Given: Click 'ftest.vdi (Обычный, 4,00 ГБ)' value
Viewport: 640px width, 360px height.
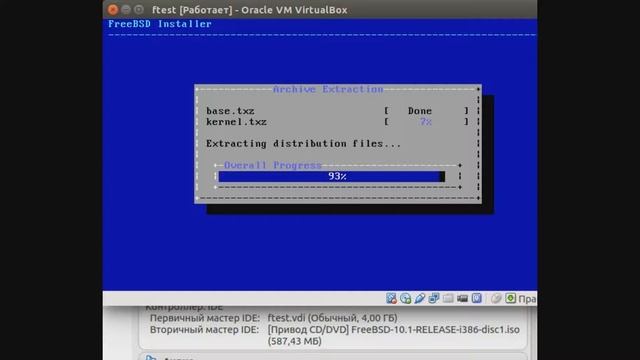Looking at the screenshot, I should click(x=333, y=318).
